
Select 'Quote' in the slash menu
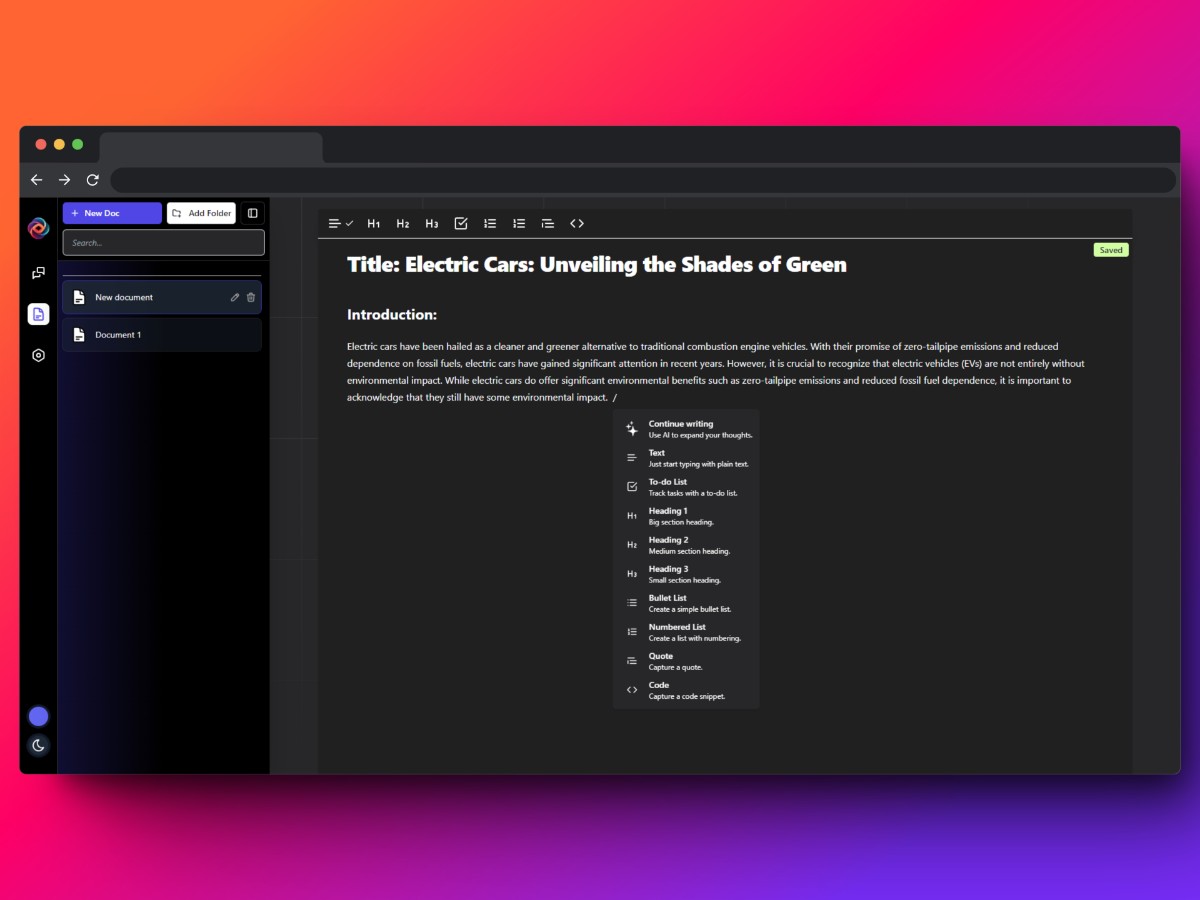click(x=686, y=661)
